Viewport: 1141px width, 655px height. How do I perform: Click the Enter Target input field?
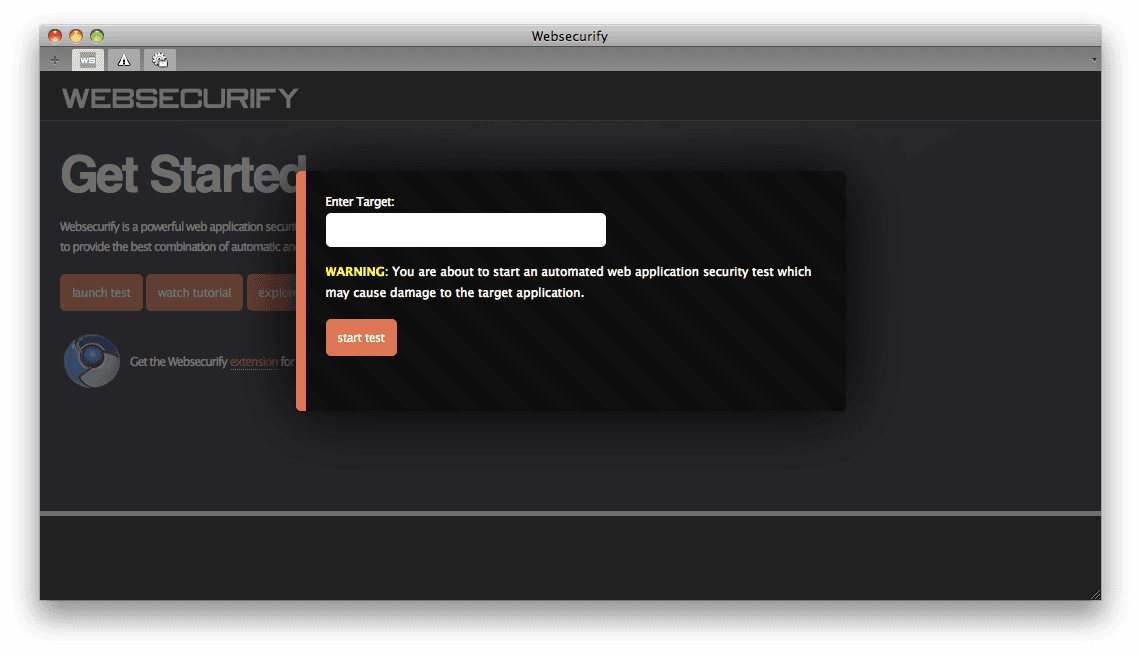(466, 230)
